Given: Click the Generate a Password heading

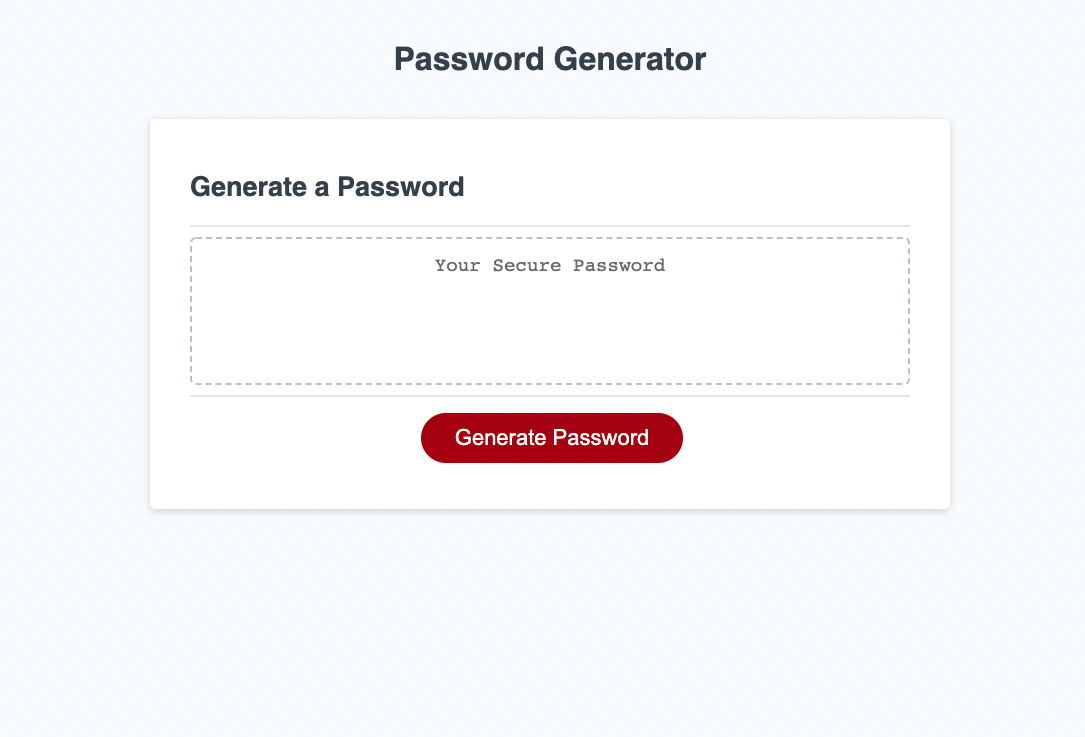Looking at the screenshot, I should [x=327, y=187].
